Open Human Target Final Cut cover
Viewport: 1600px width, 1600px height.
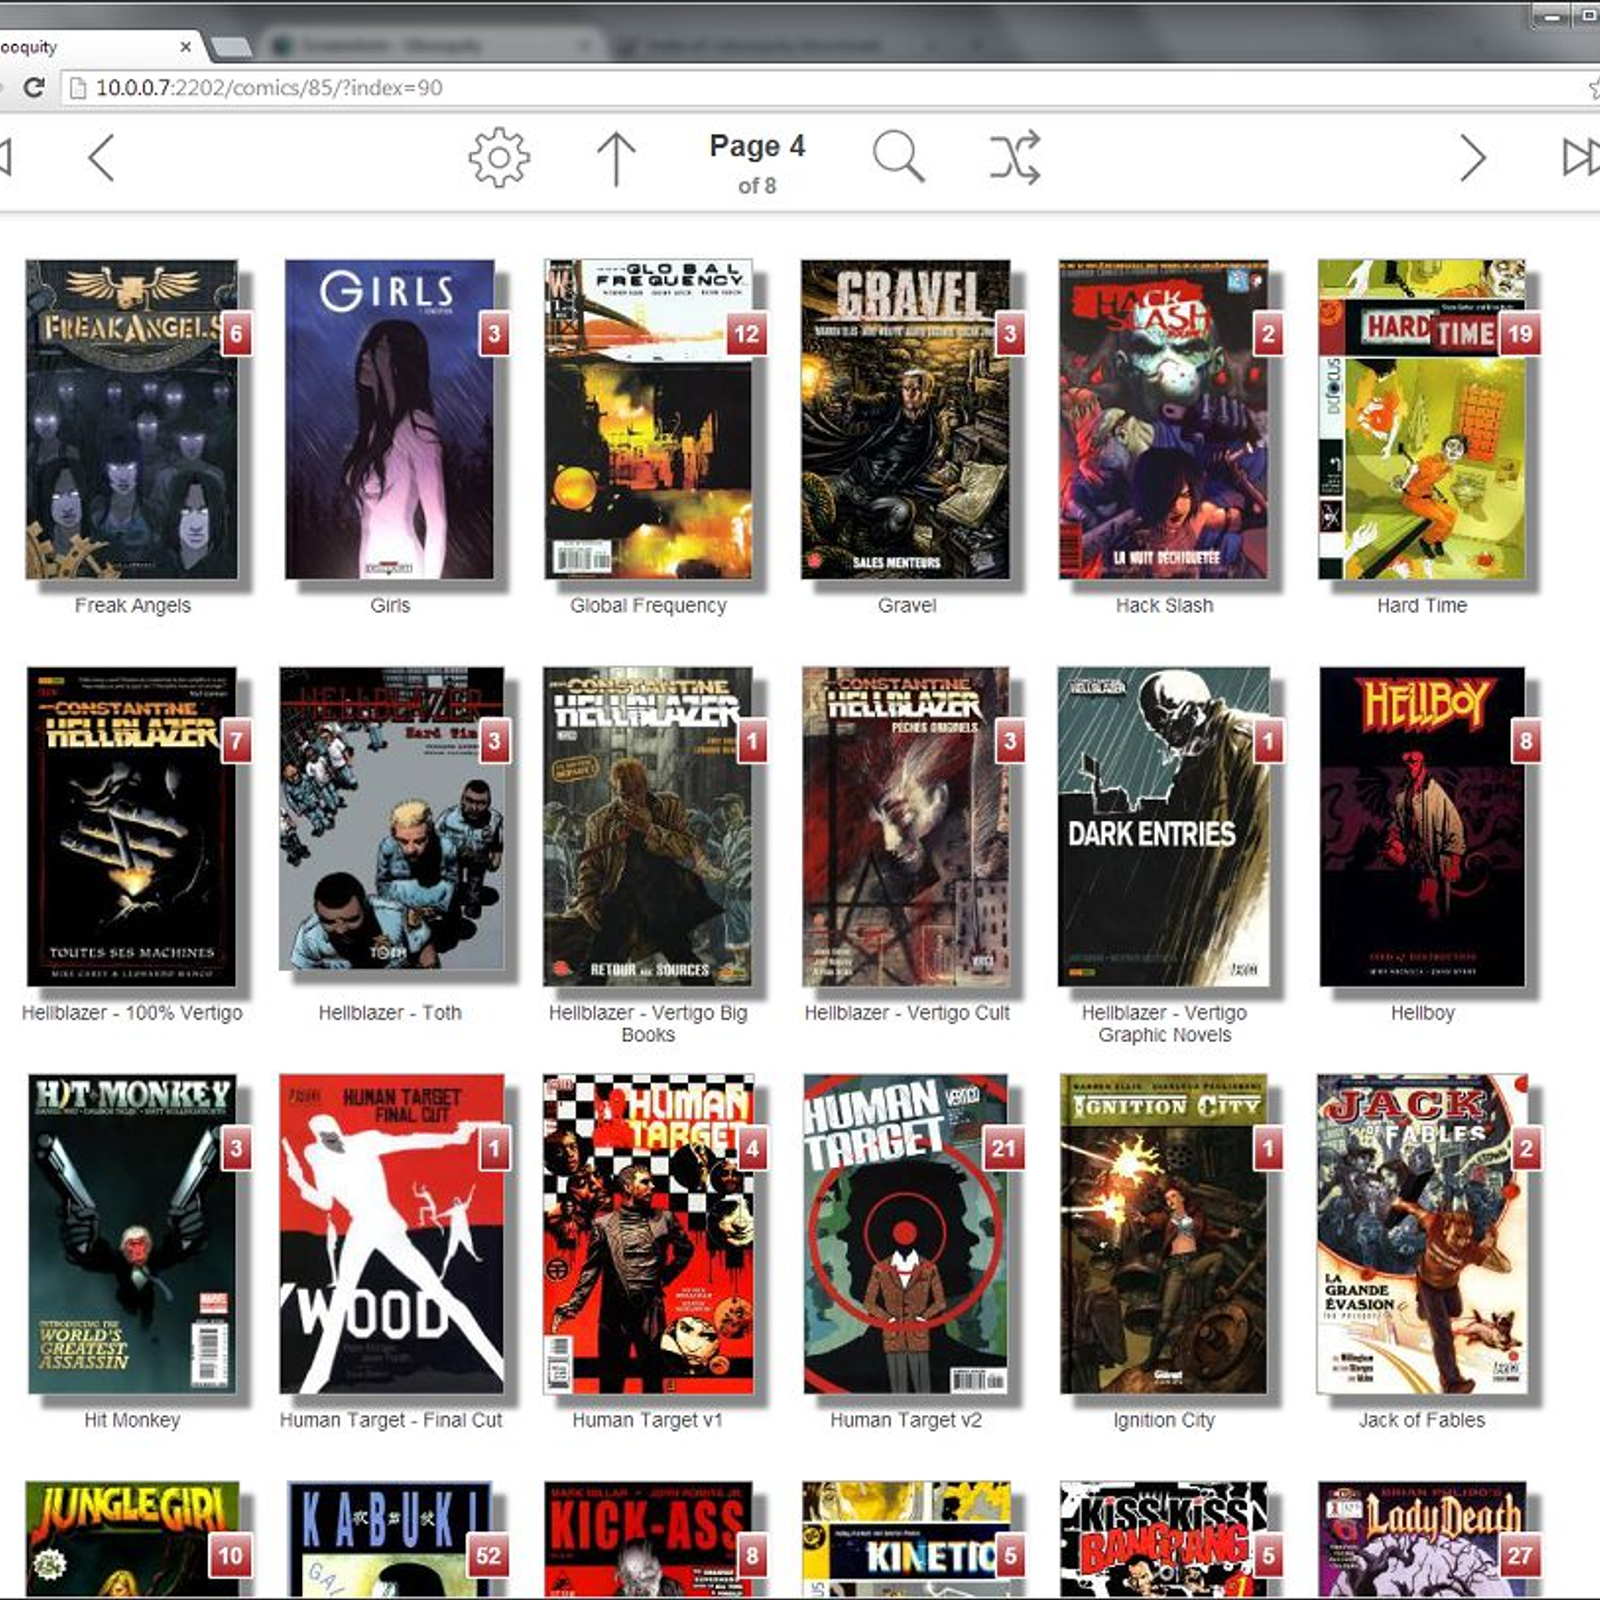tap(391, 1234)
